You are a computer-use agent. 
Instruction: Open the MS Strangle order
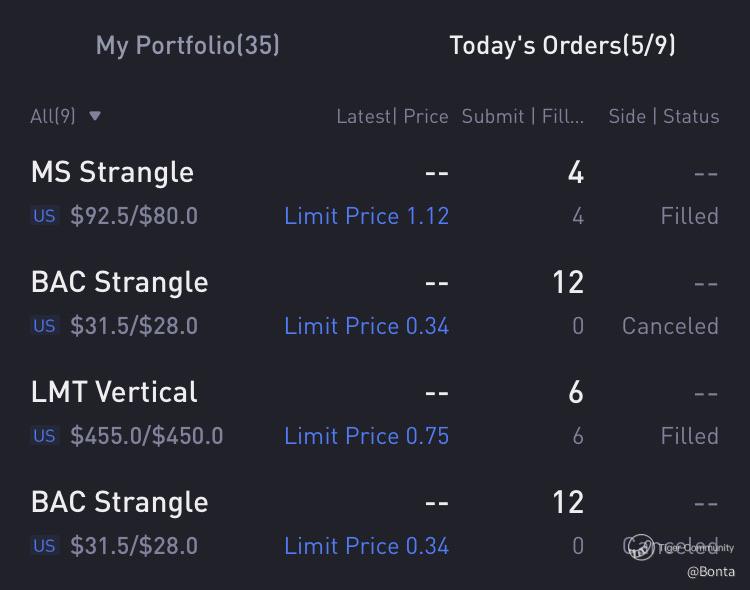[x=112, y=172]
